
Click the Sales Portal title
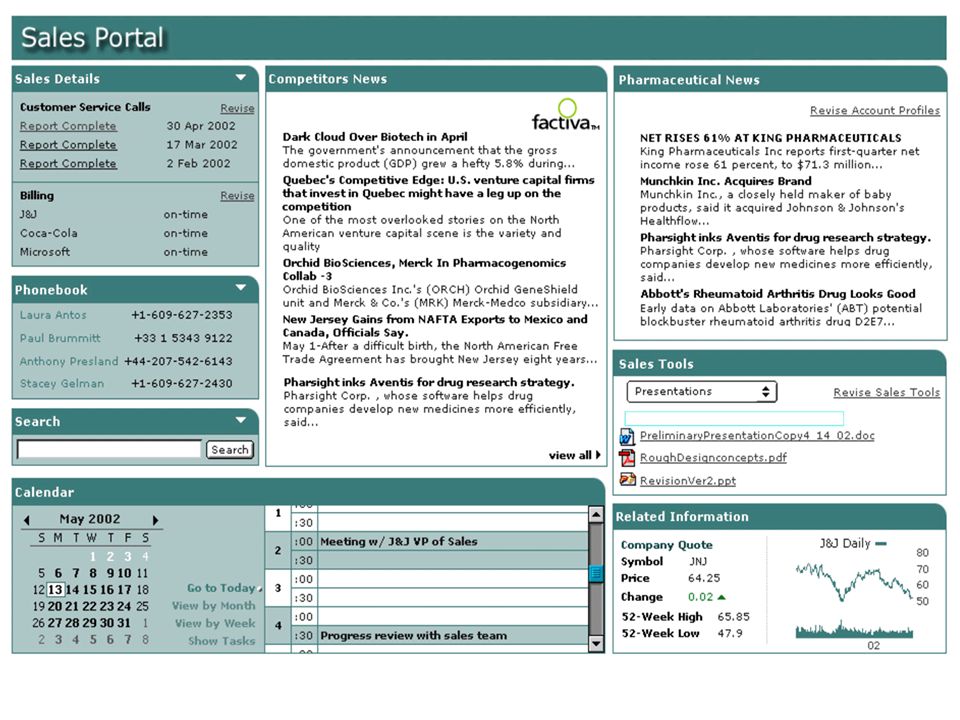pos(92,38)
